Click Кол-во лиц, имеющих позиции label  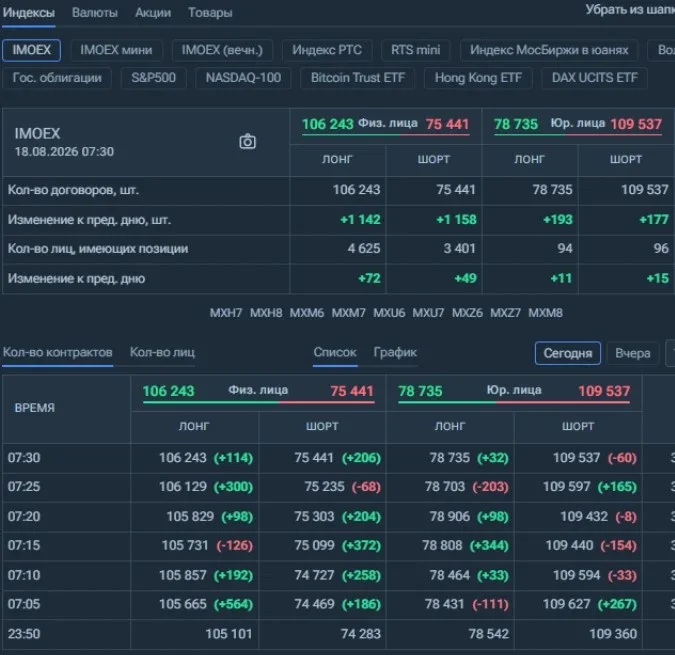[x=98, y=249]
